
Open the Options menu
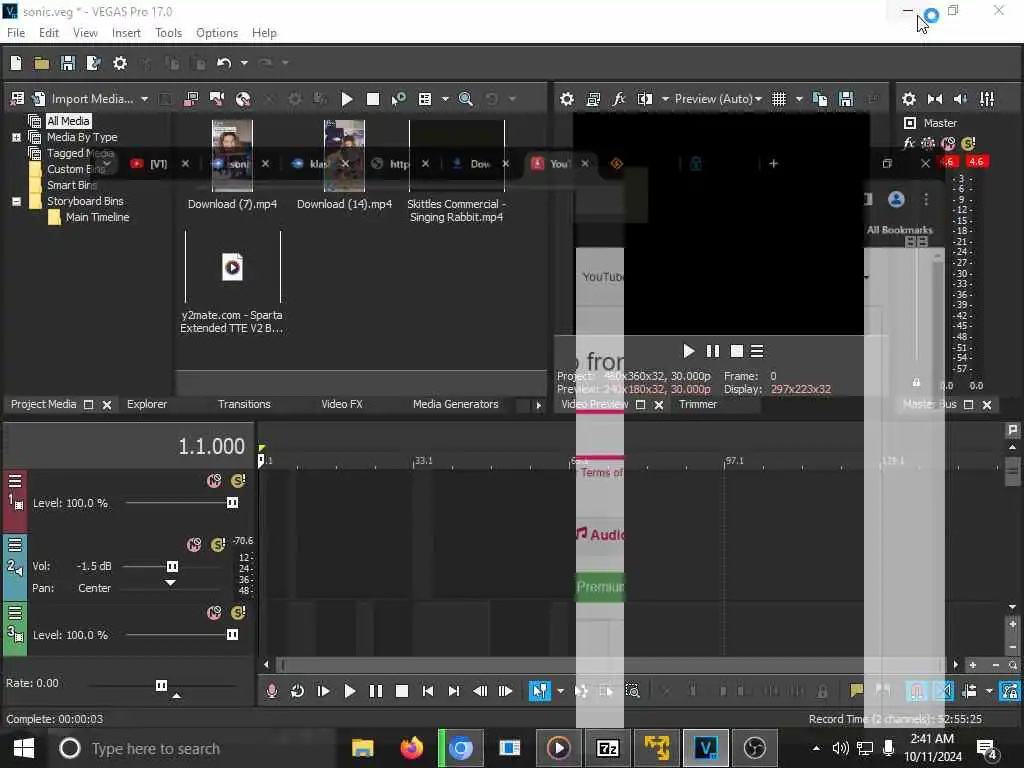tap(217, 33)
